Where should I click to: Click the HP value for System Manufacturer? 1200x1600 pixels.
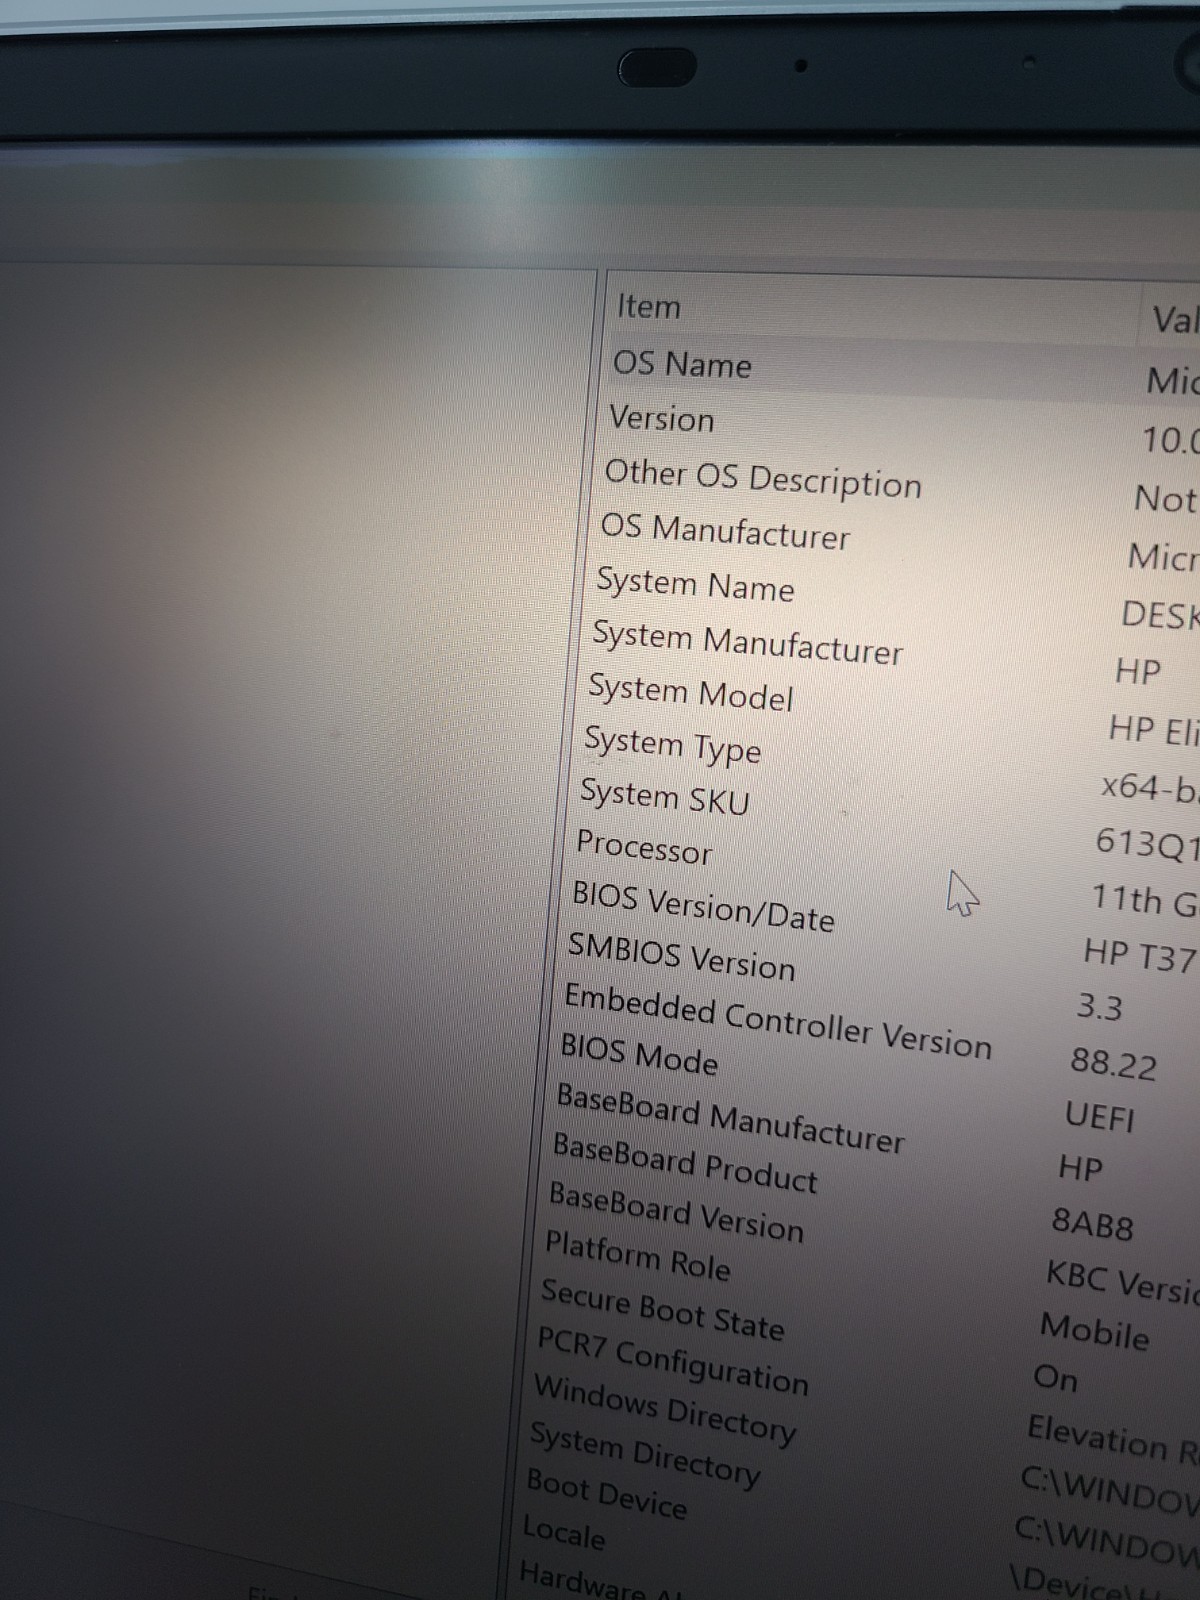[1137, 671]
